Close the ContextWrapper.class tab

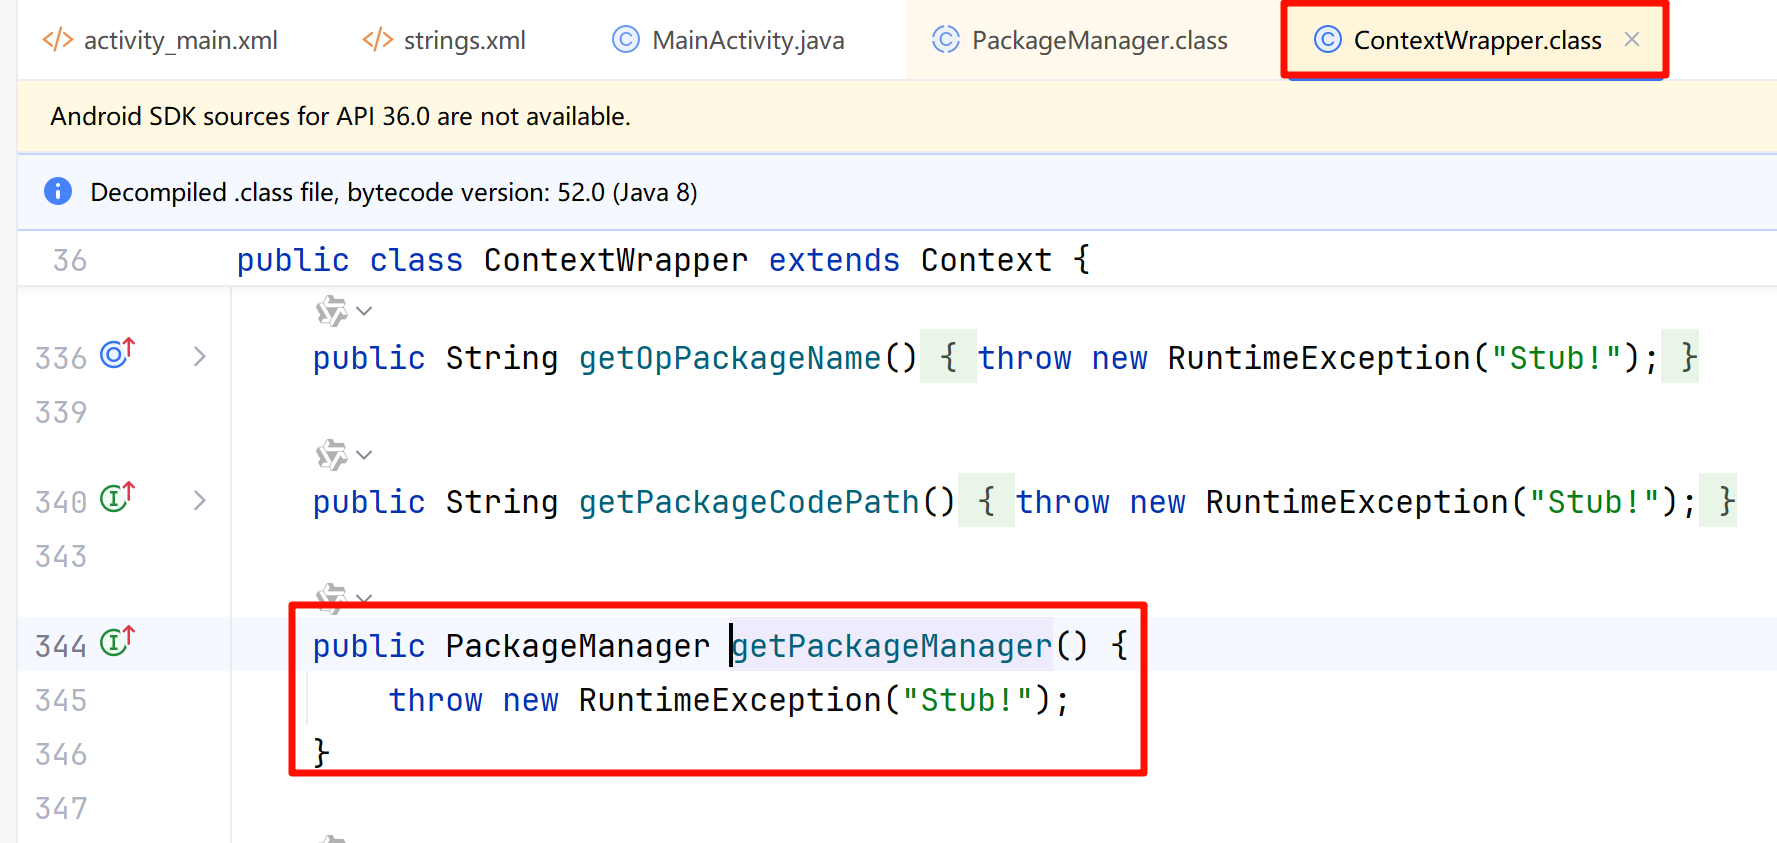(x=1632, y=39)
